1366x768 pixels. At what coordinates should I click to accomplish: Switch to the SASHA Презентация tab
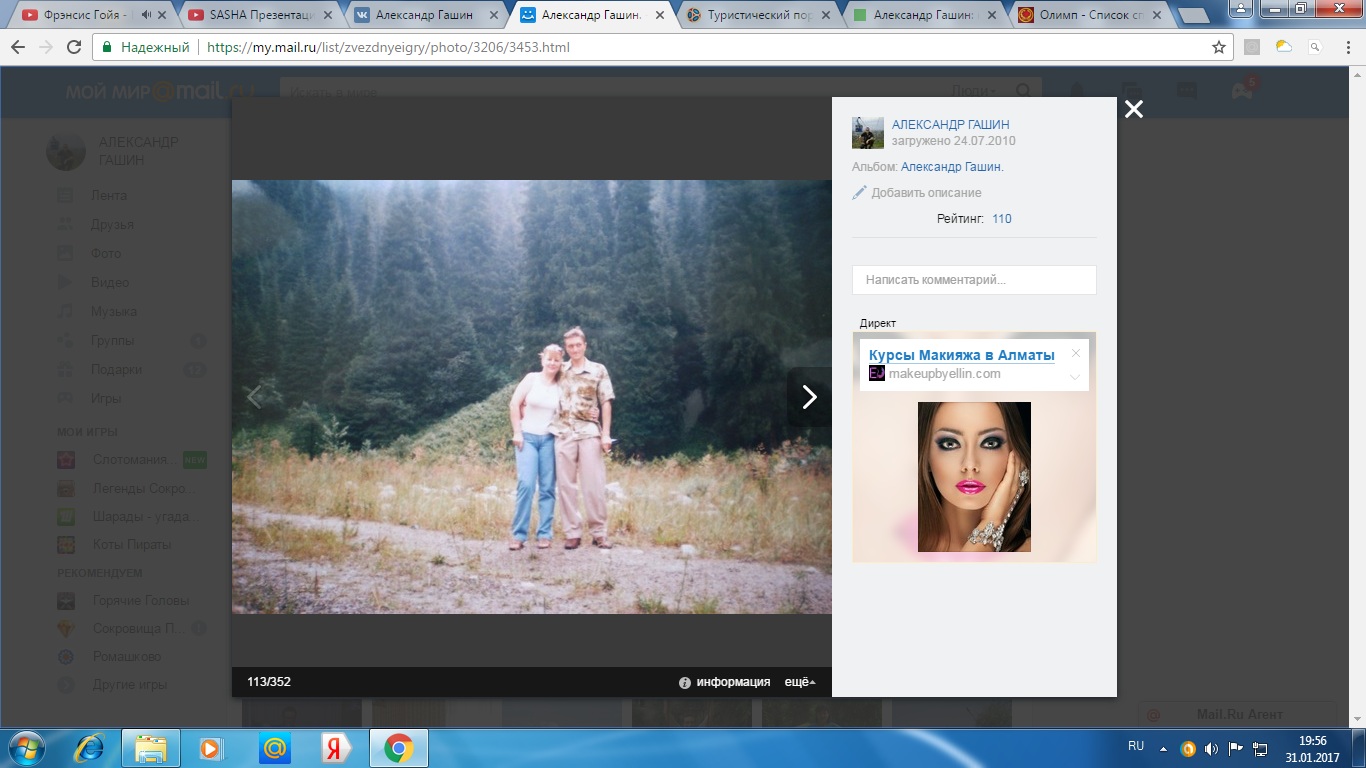pyautogui.click(x=260, y=15)
